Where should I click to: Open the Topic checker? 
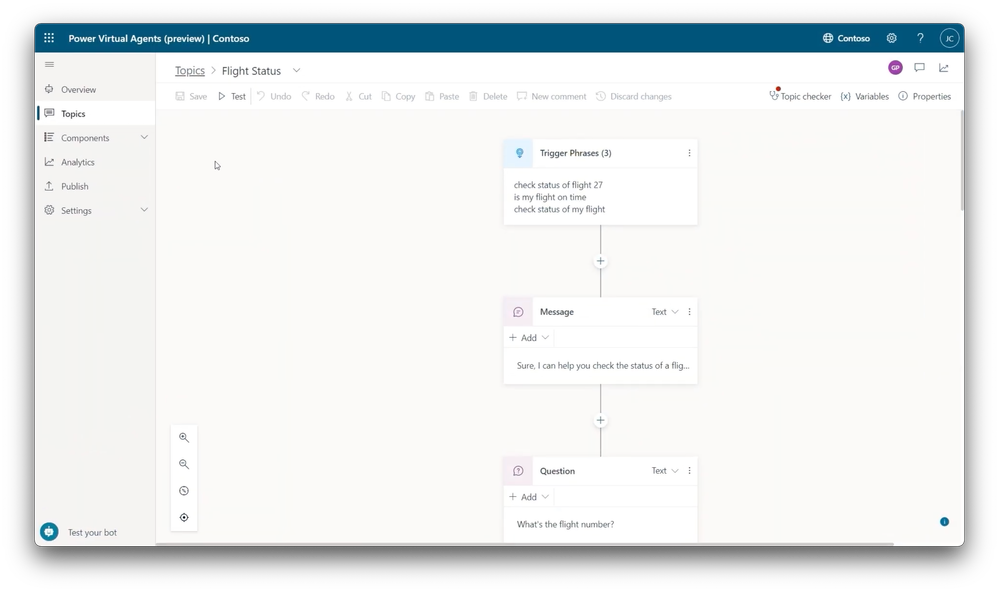point(800,96)
